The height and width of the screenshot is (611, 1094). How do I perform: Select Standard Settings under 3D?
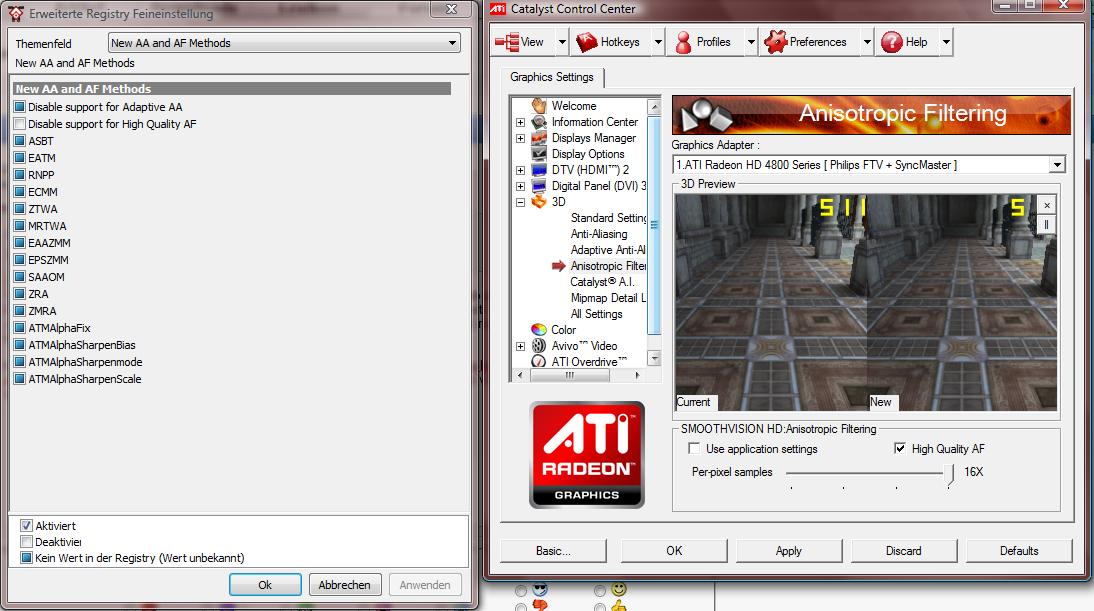coord(608,218)
